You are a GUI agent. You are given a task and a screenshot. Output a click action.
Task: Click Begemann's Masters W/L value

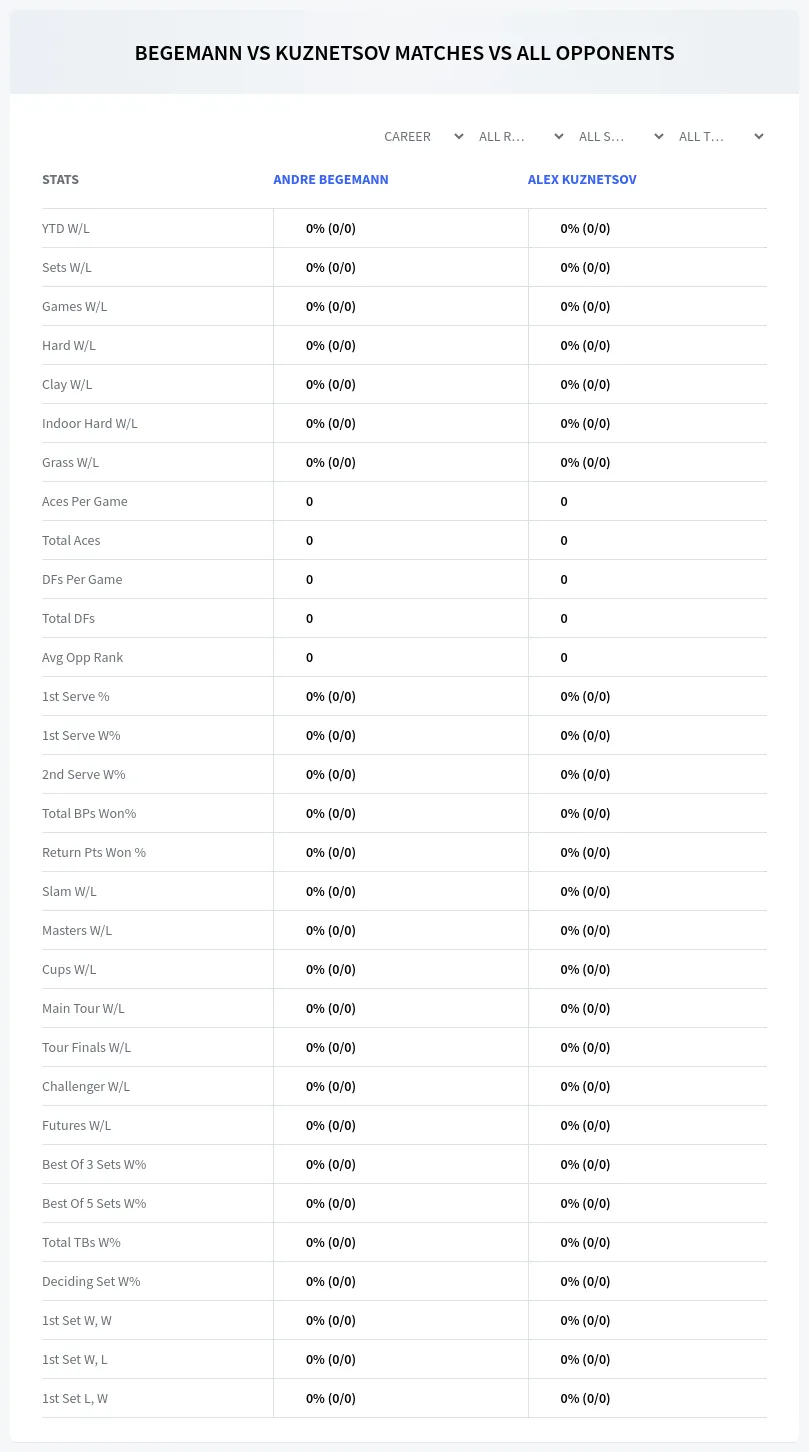pos(331,930)
